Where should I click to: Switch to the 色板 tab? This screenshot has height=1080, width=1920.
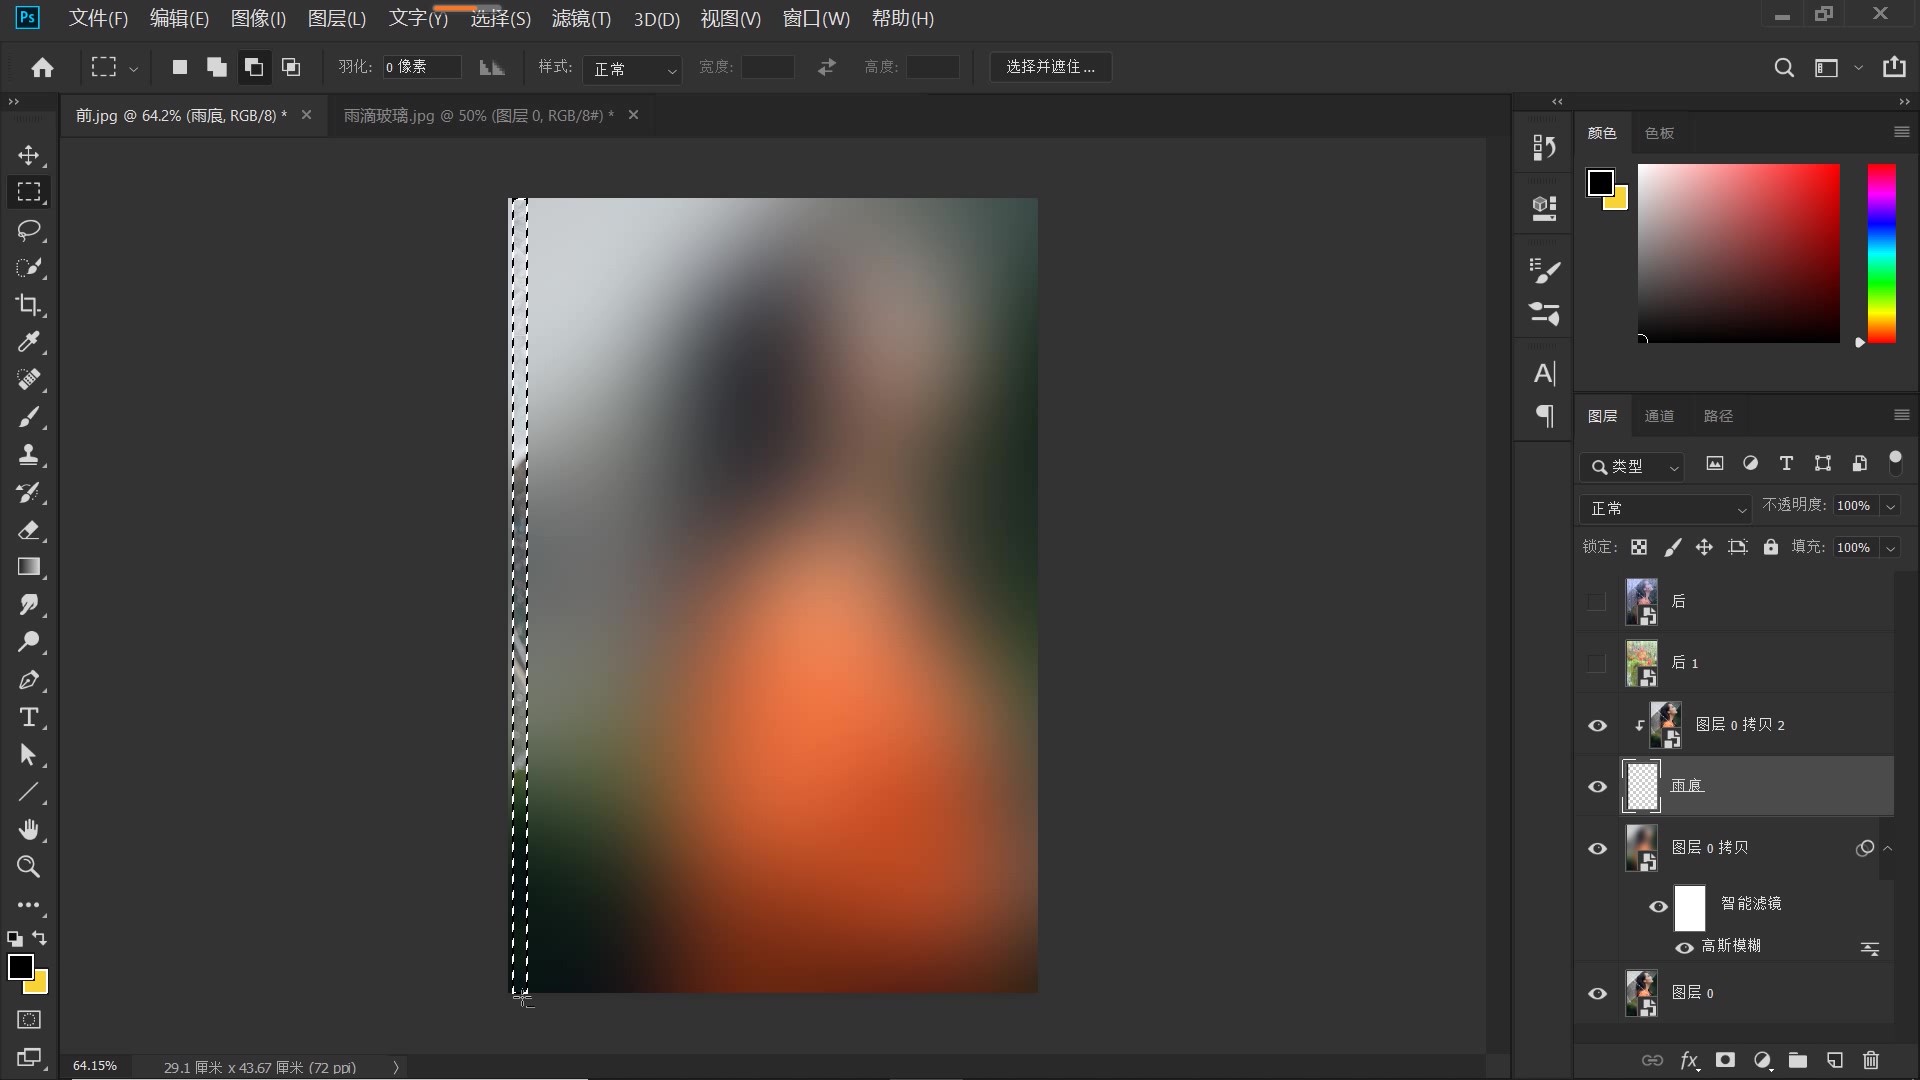(1659, 133)
